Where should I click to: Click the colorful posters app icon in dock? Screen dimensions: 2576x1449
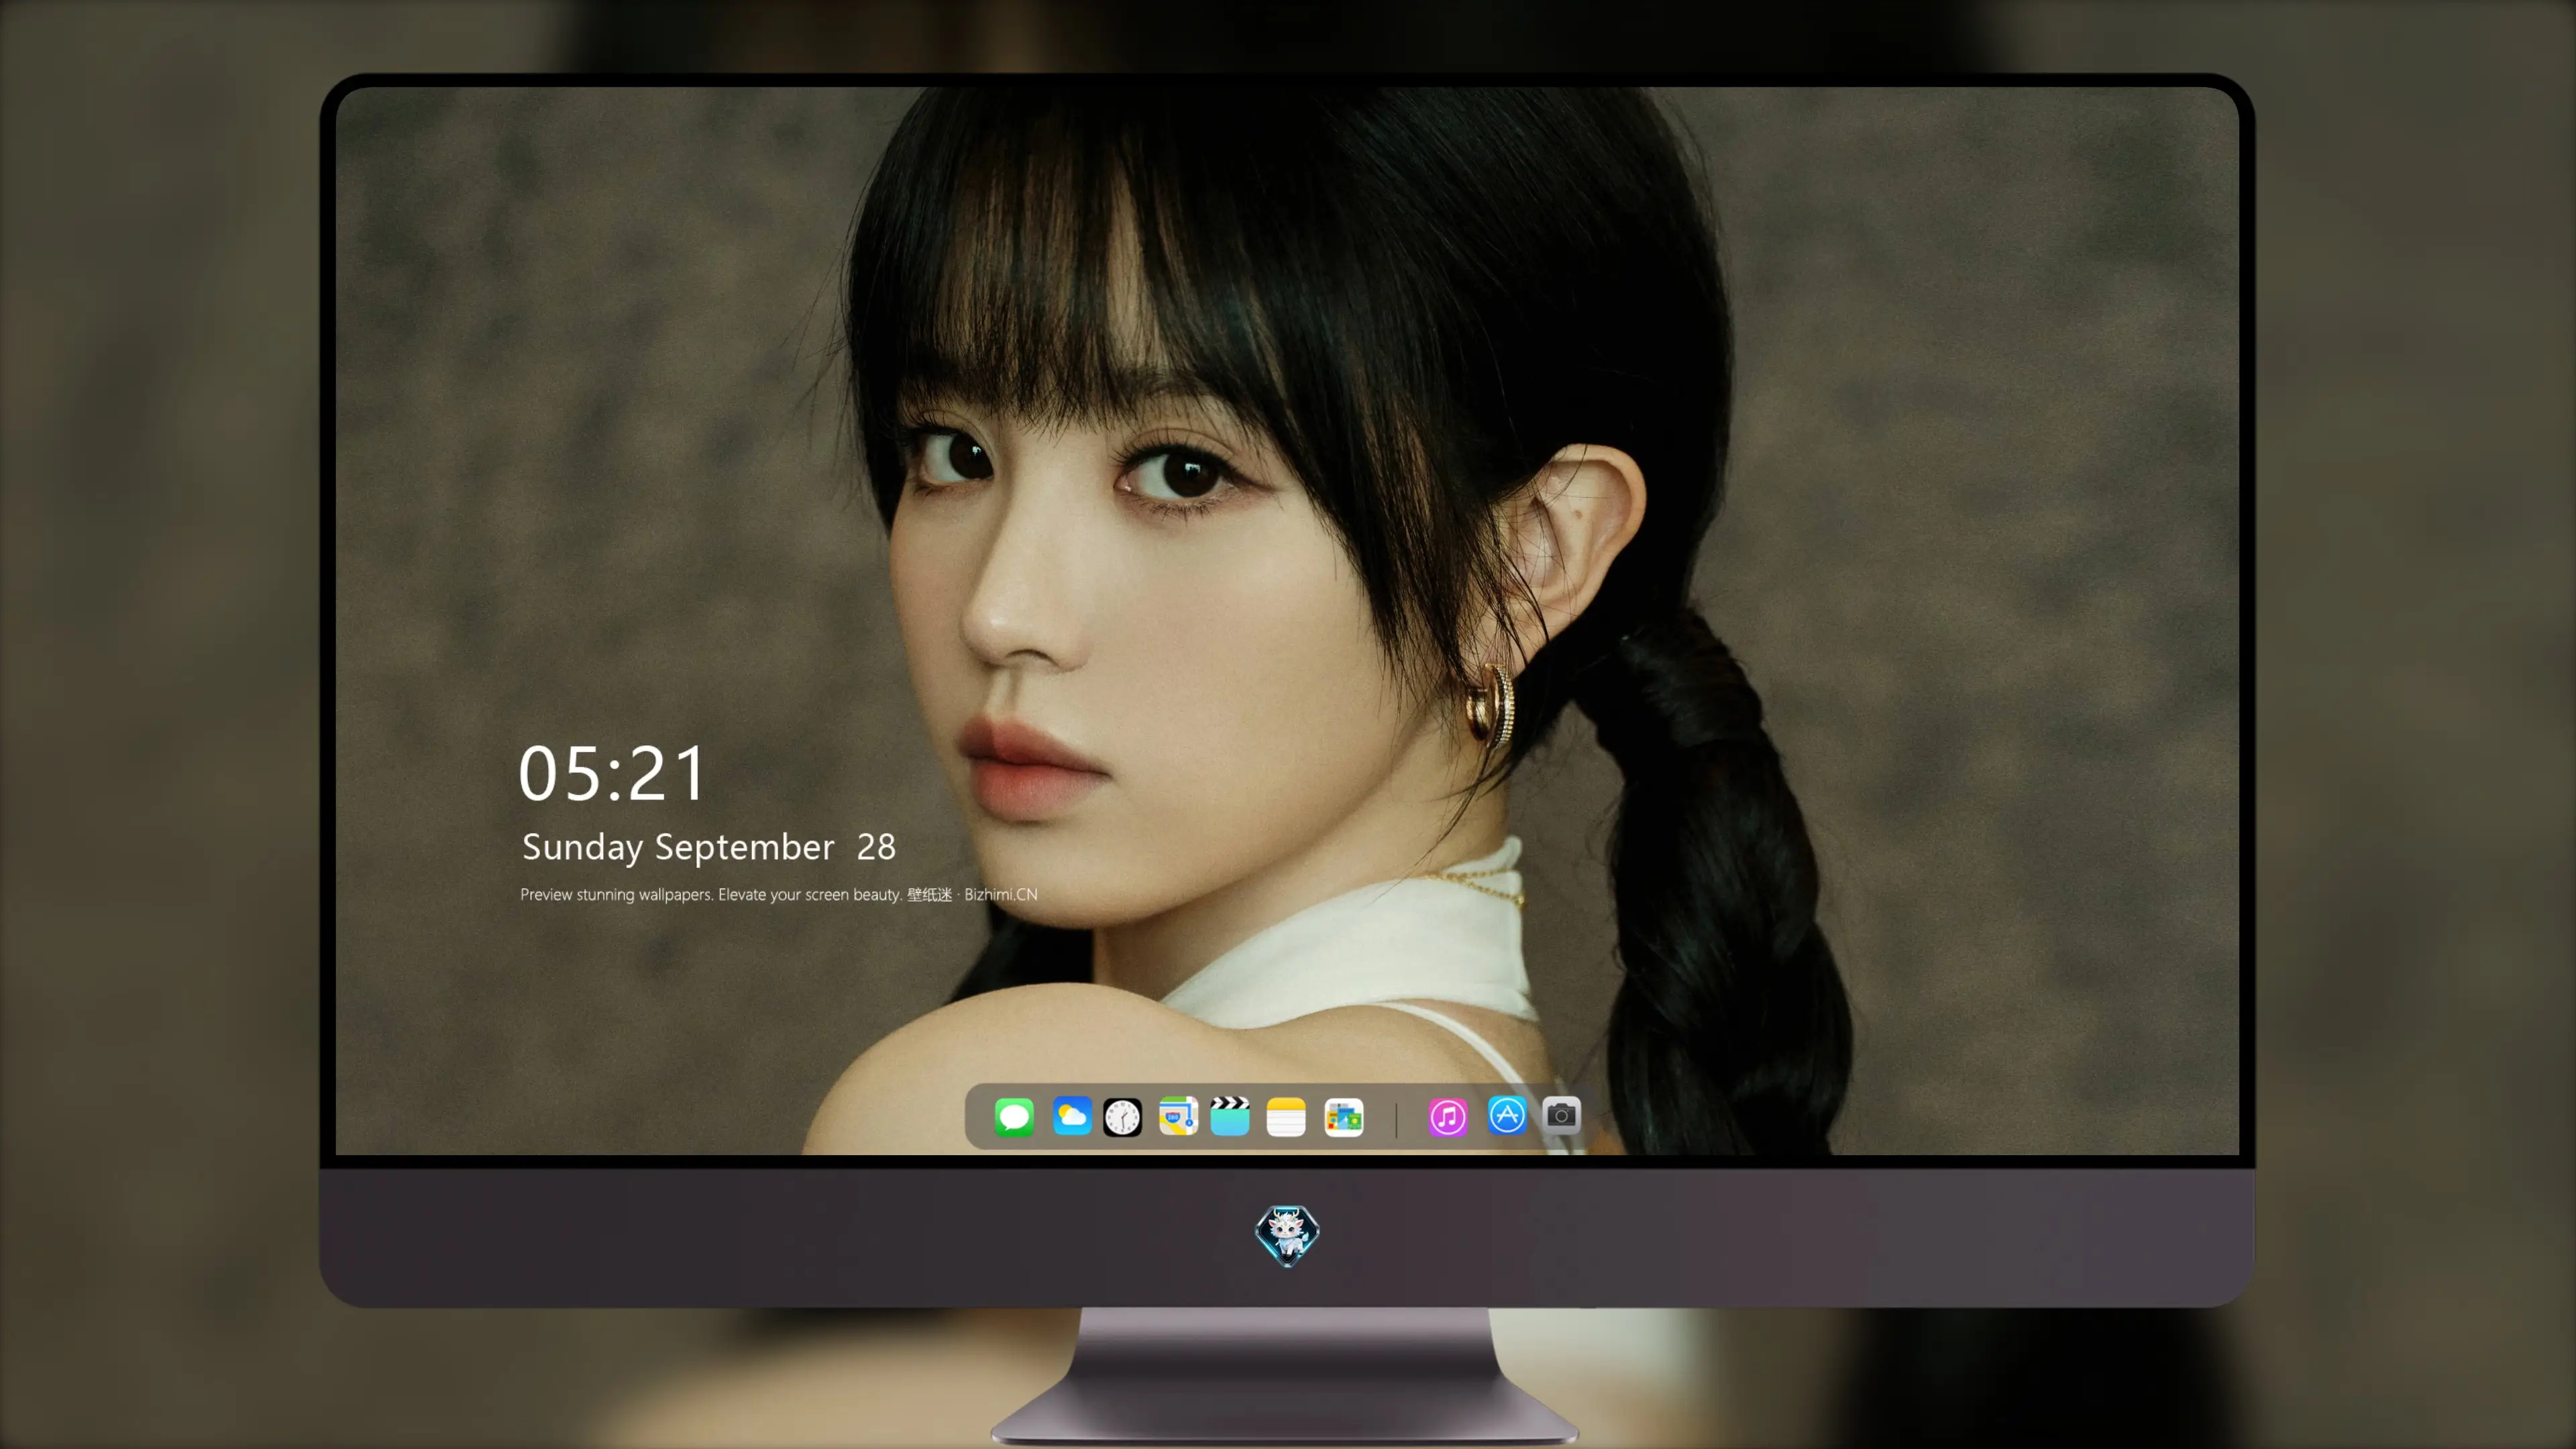[1344, 1117]
